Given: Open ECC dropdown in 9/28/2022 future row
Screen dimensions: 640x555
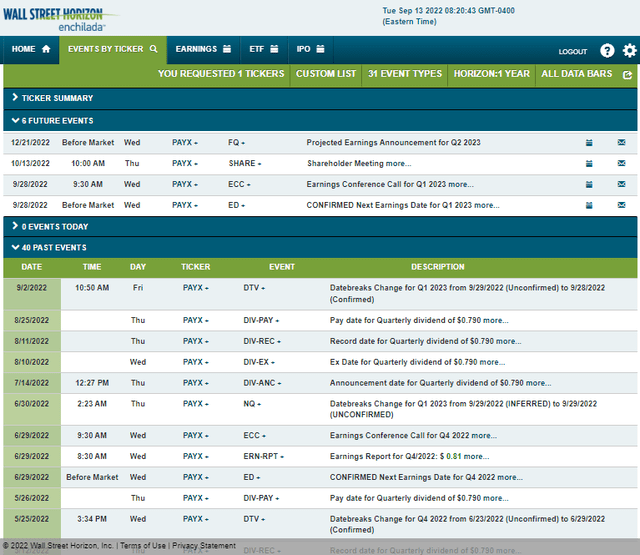Looking at the screenshot, I should pos(239,184).
